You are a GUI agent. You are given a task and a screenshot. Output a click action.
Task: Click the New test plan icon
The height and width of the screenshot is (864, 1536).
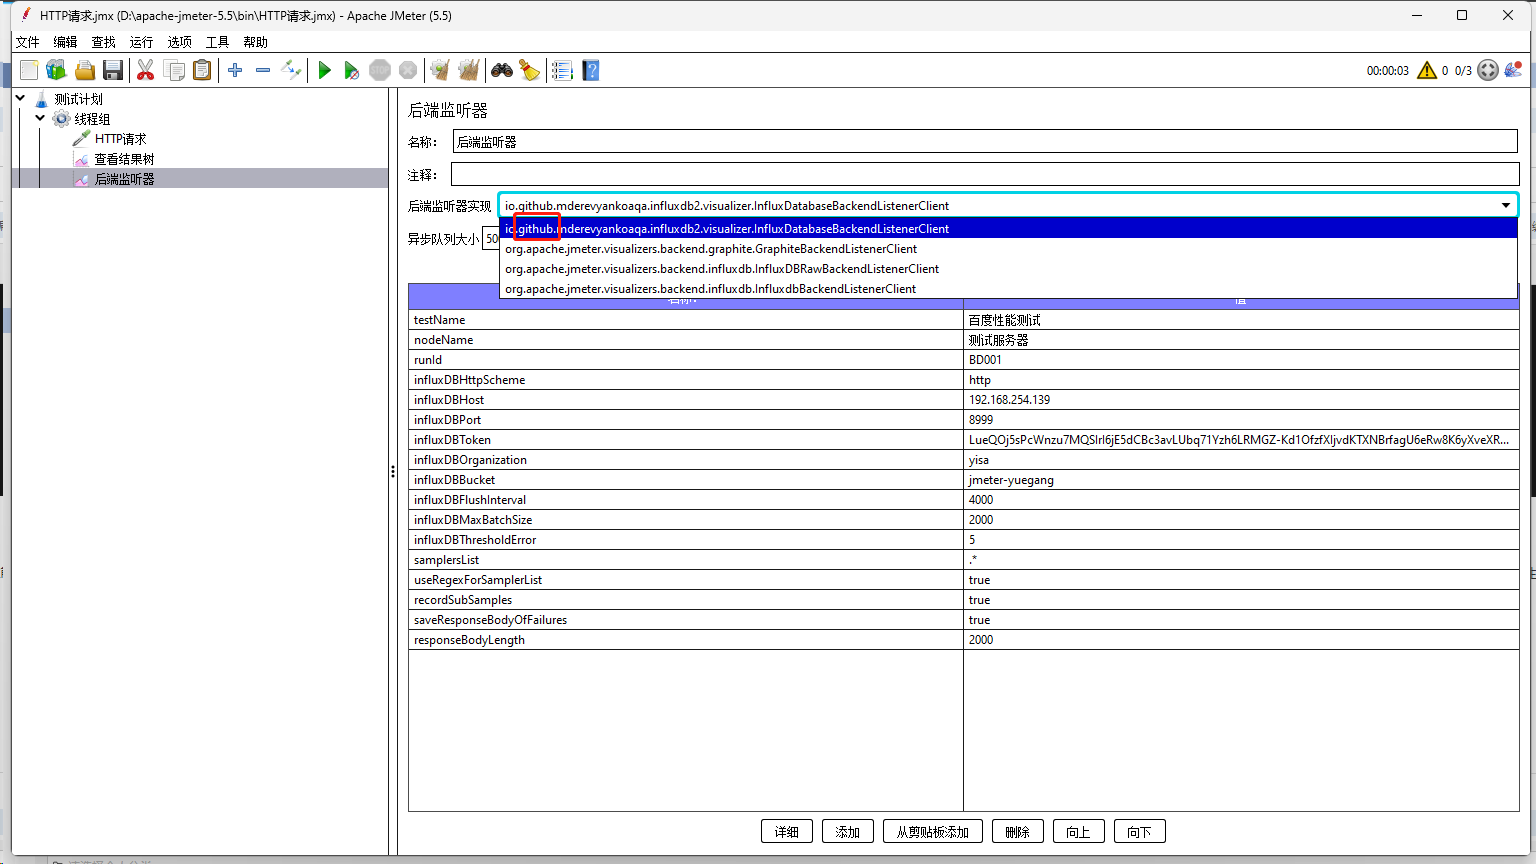29,70
